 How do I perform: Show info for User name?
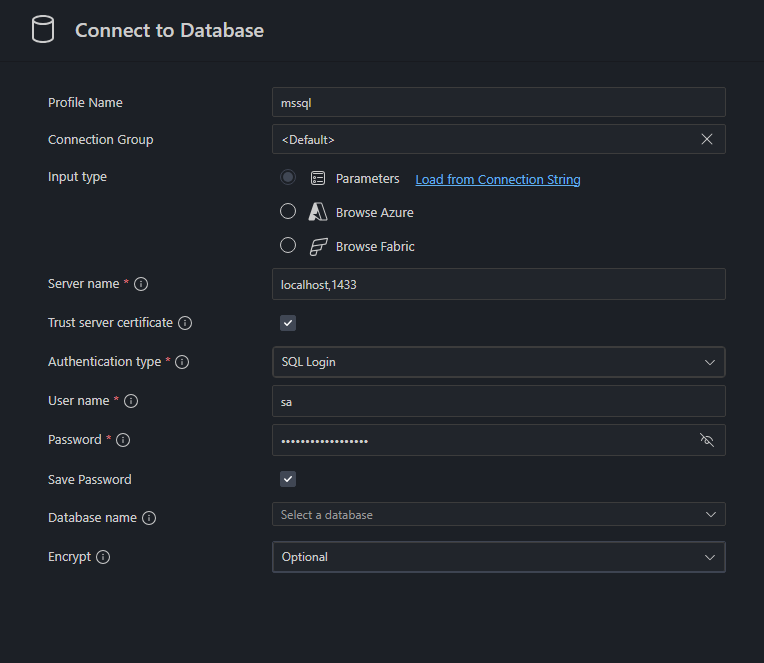[x=131, y=401]
